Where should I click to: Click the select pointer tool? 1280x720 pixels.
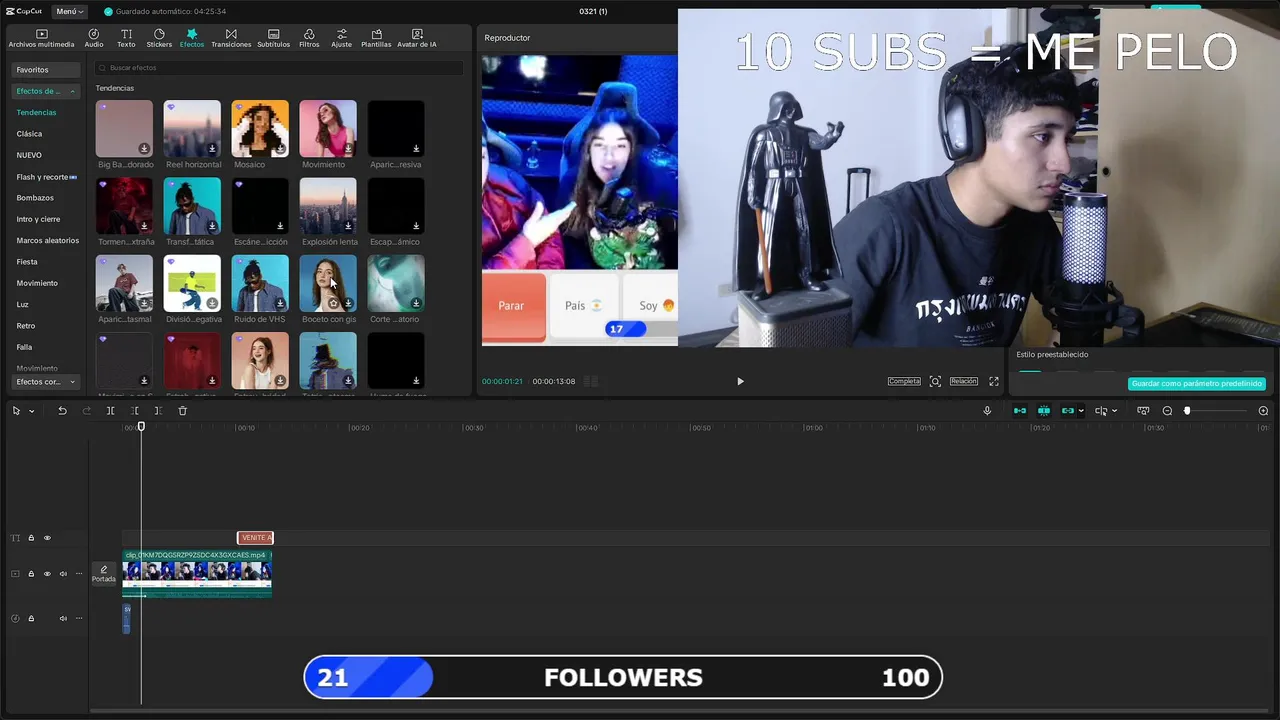click(x=16, y=411)
